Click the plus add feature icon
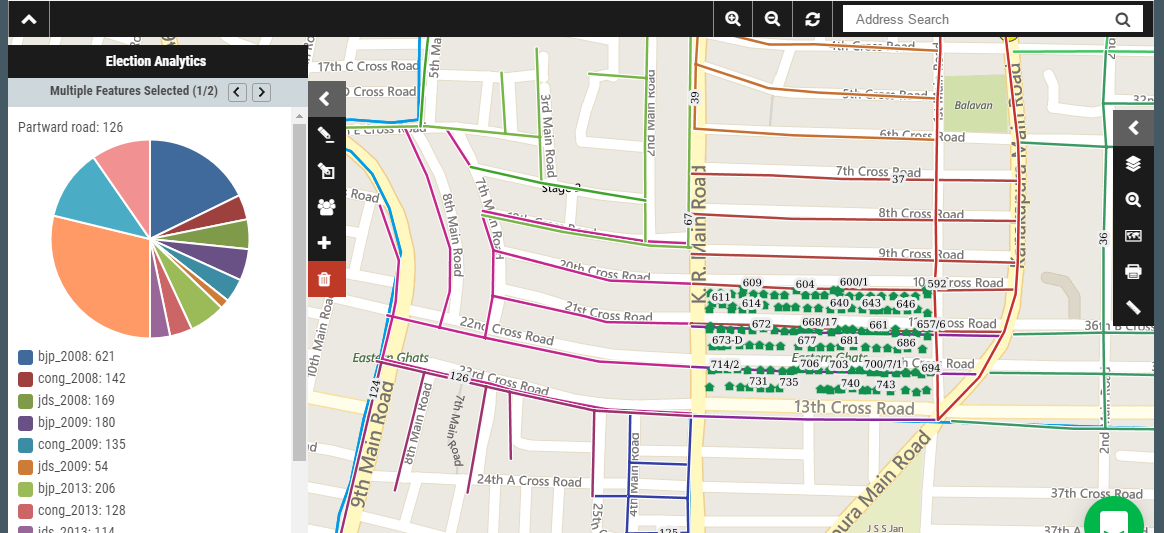1164x533 pixels. pos(325,243)
